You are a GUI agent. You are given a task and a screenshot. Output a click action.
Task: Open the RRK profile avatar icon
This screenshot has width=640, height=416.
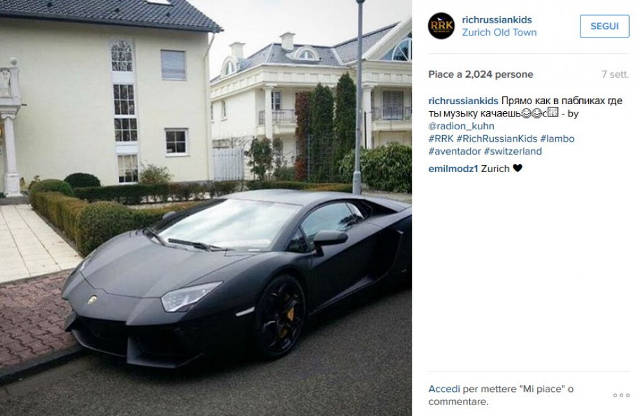tap(441, 26)
